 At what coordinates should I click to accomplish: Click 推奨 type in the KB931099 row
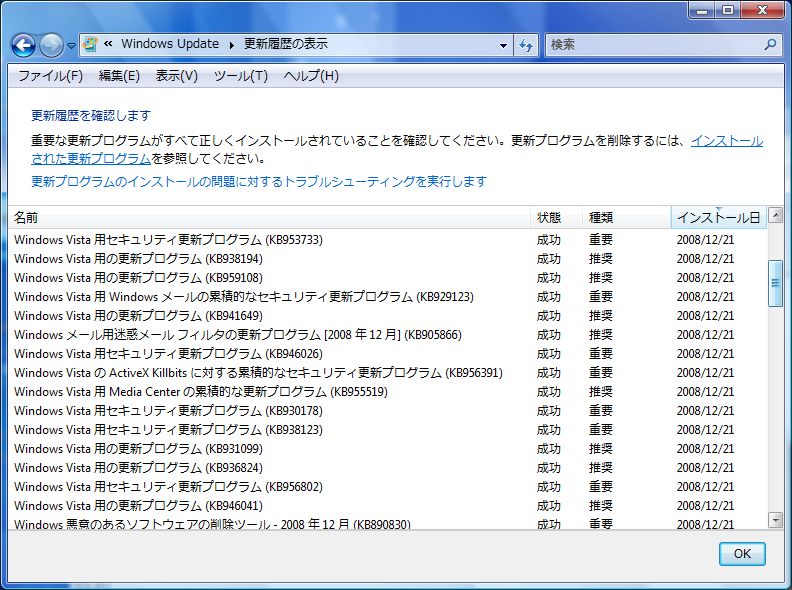(x=601, y=449)
